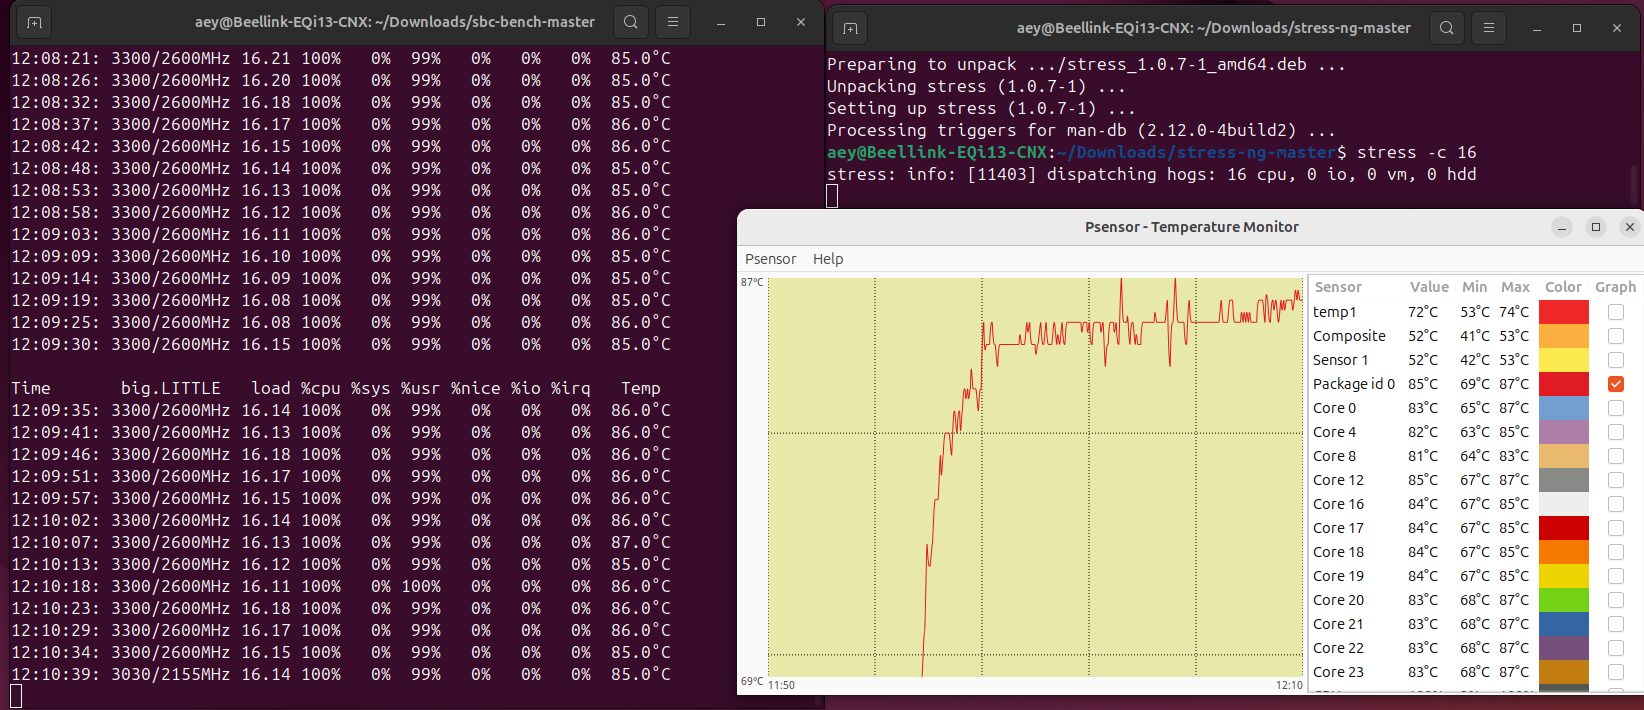Viewport: 1644px width, 710px height.
Task: Enable graph checkbox for Core 17
Action: 1616,528
